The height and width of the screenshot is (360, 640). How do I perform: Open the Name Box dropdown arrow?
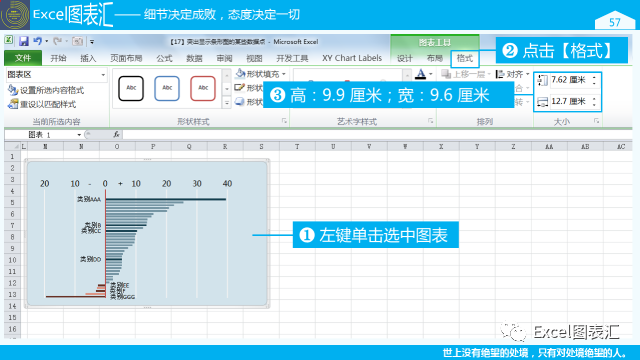tap(79, 135)
